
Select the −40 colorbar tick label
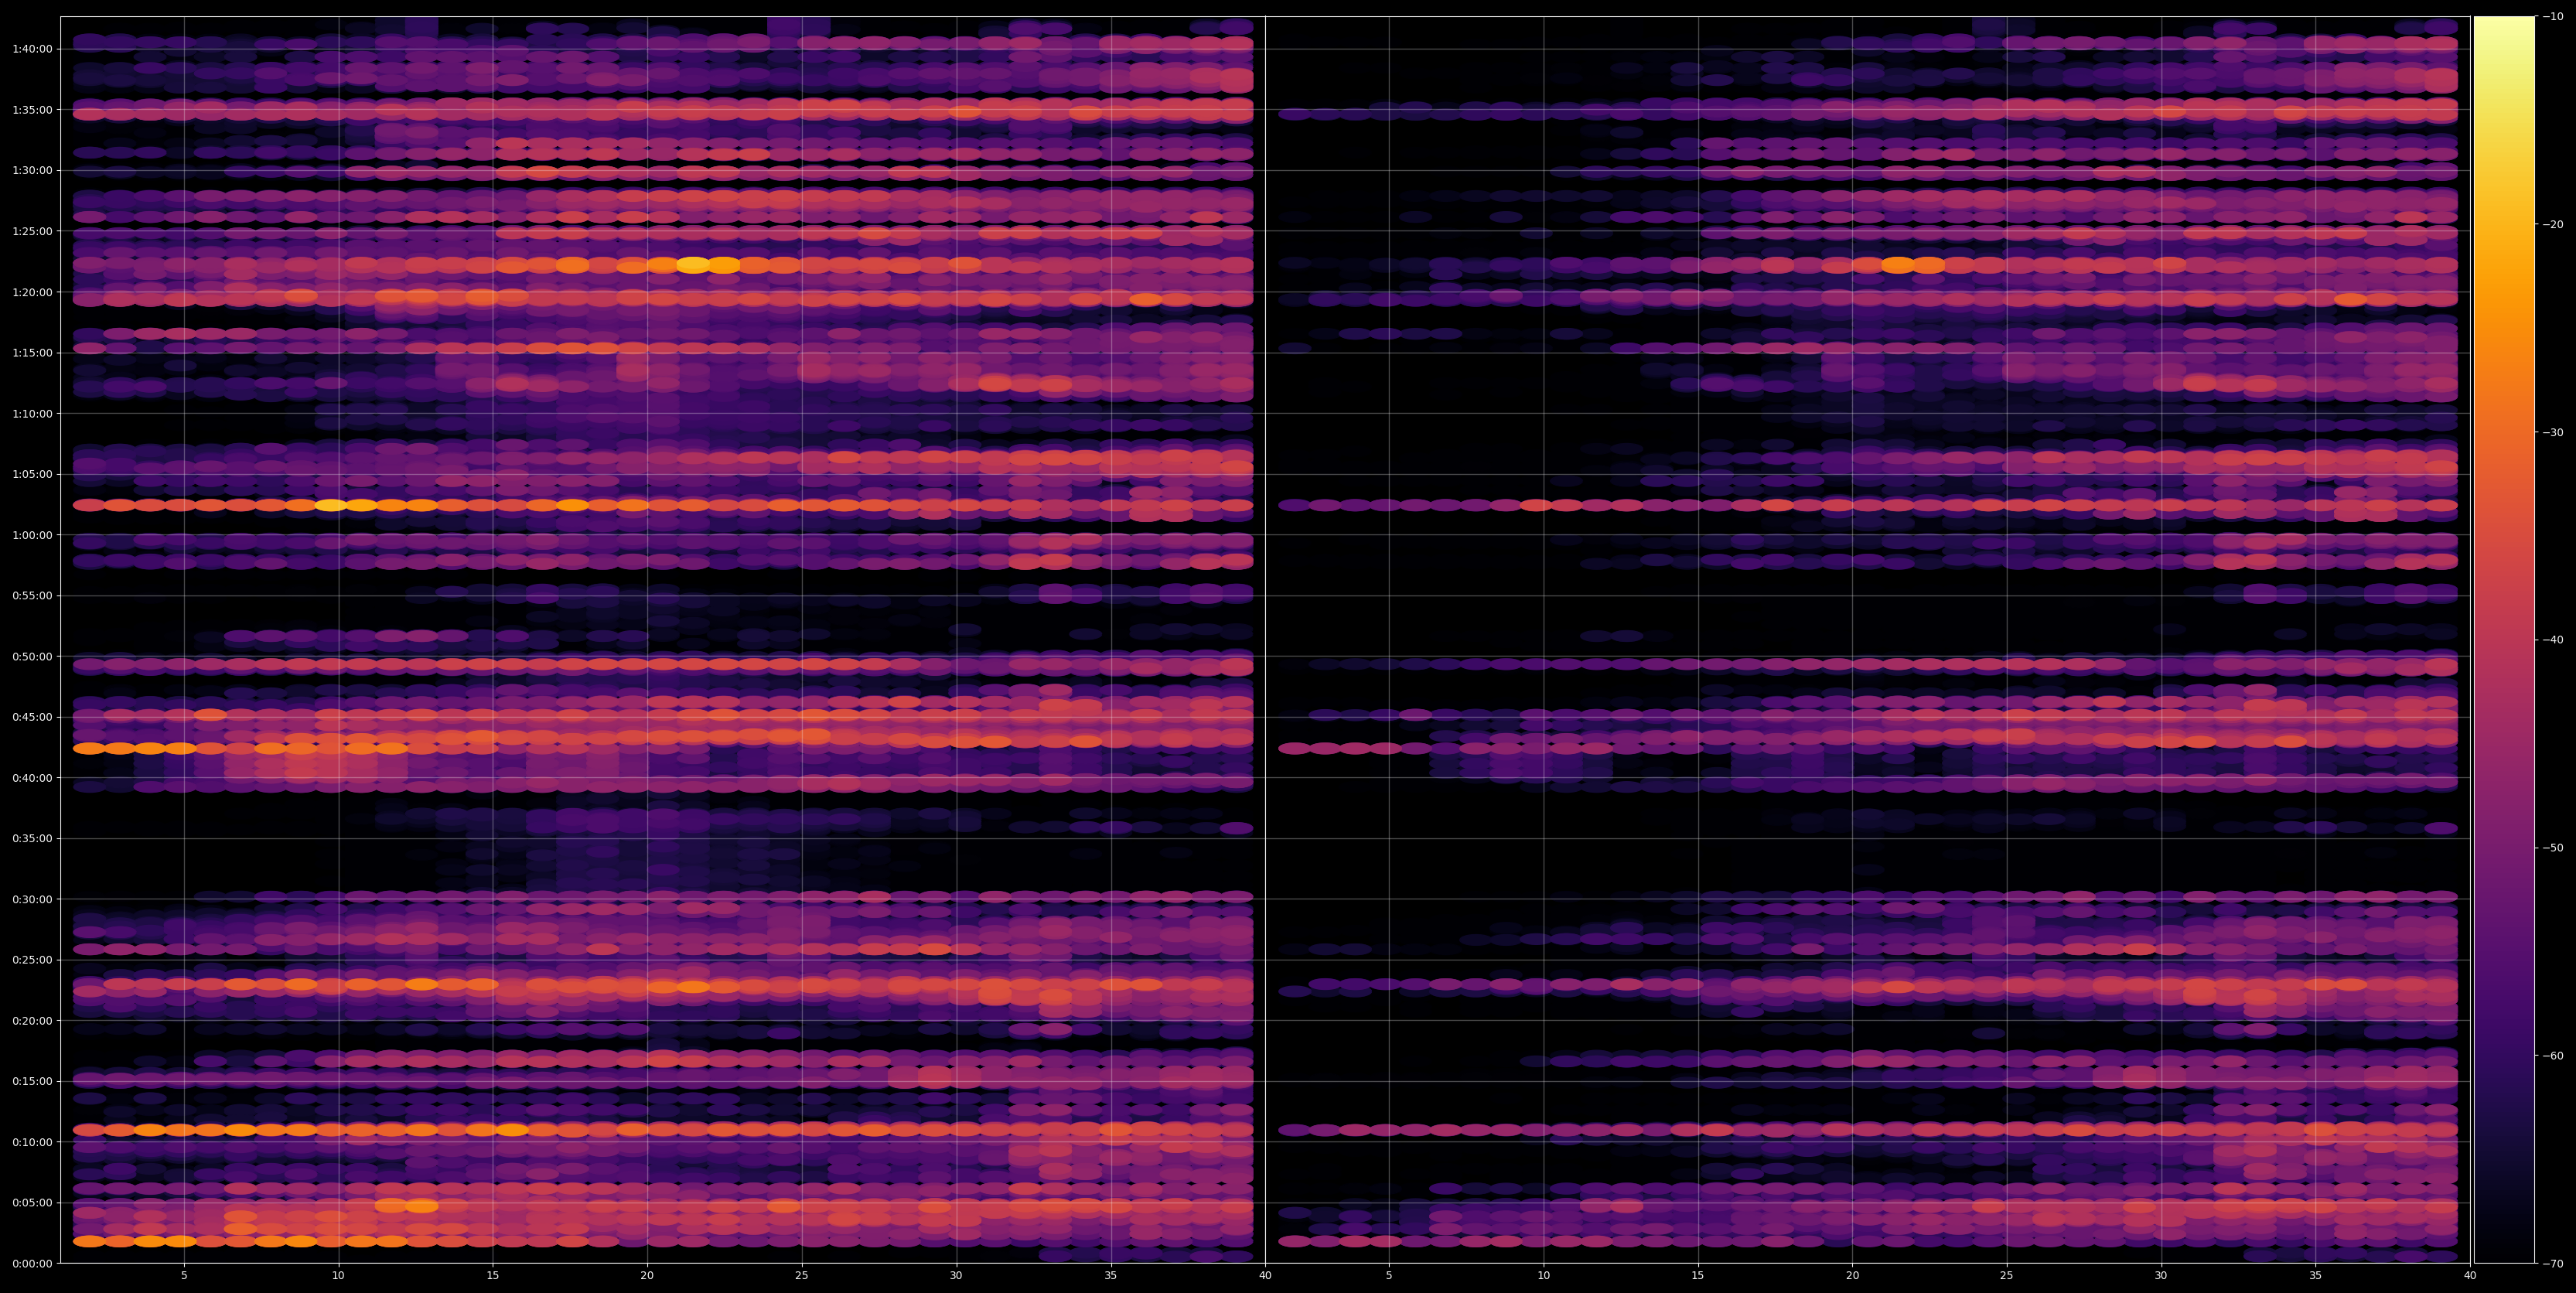(x=2553, y=640)
